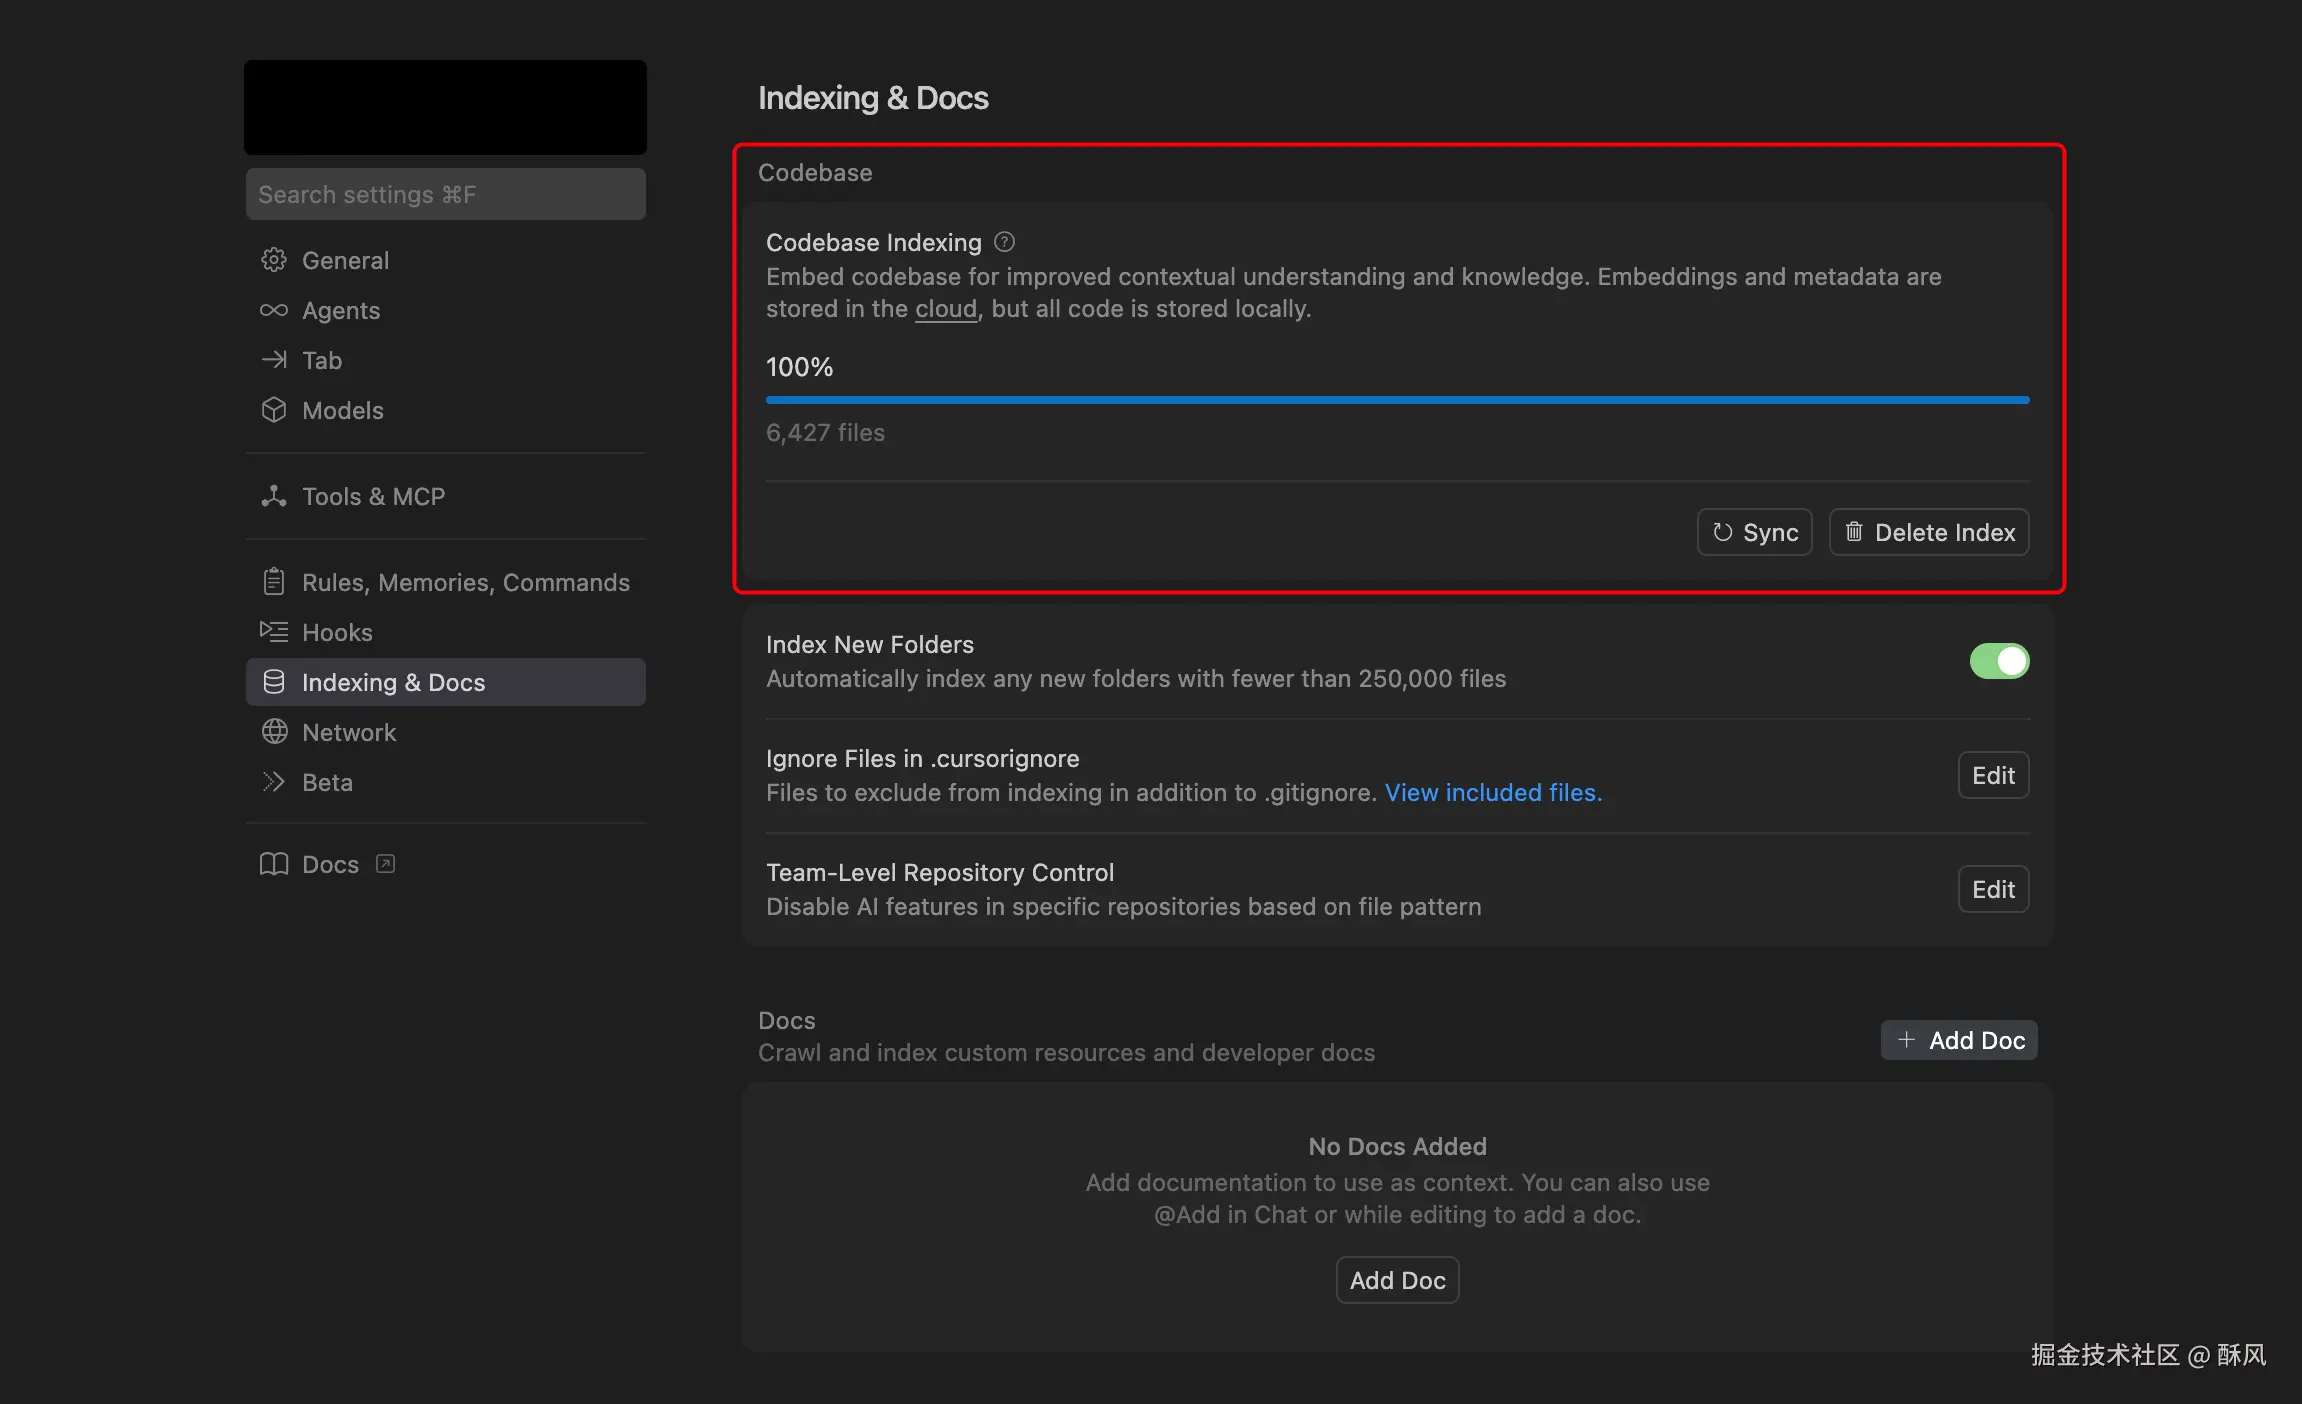Click the Codebase Indexing help question icon
The height and width of the screenshot is (1404, 2302).
[1004, 241]
